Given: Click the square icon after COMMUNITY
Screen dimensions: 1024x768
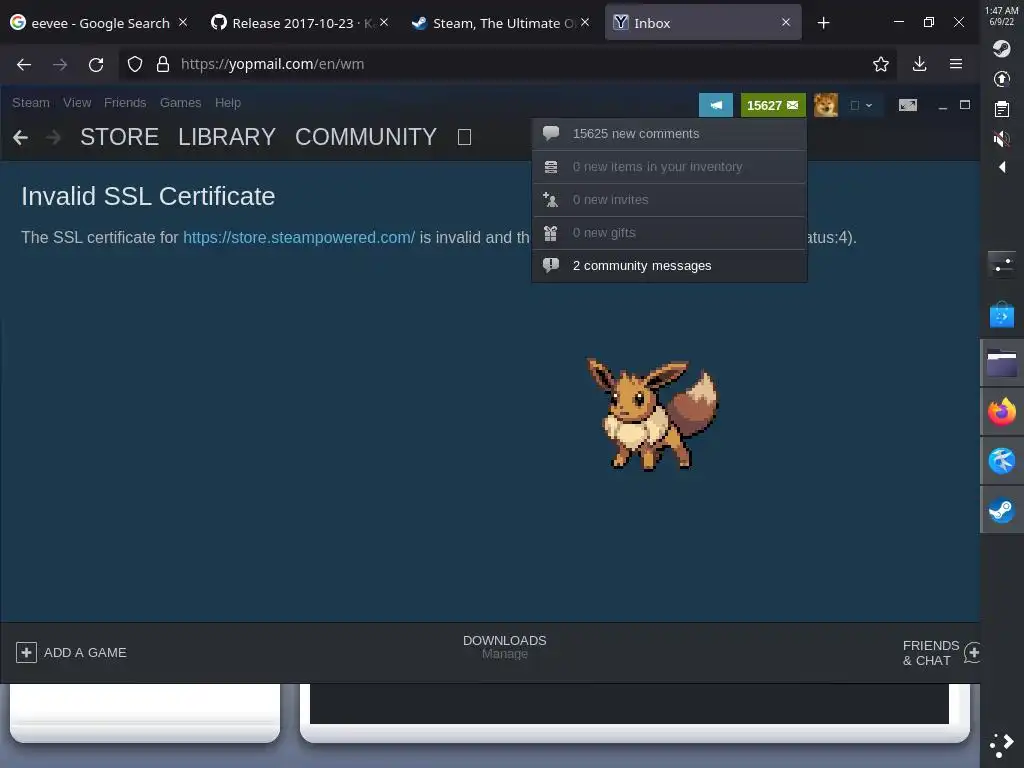Looking at the screenshot, I should pyautogui.click(x=464, y=137).
